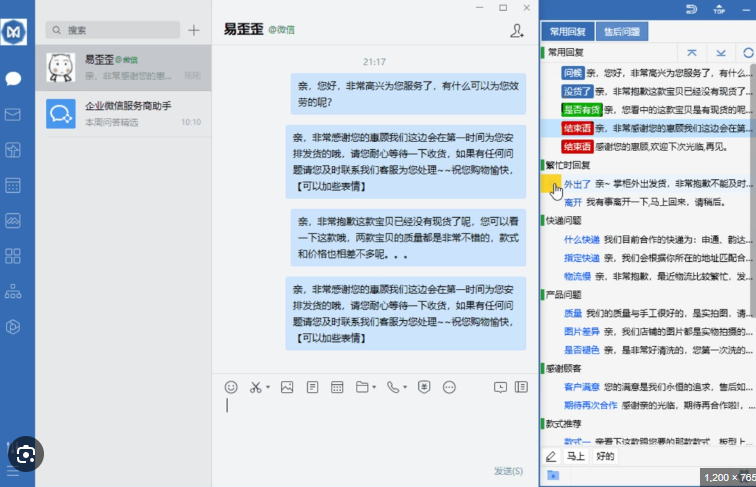Open the chat history clock icon
Viewport: 756px width, 487px height.
500,387
